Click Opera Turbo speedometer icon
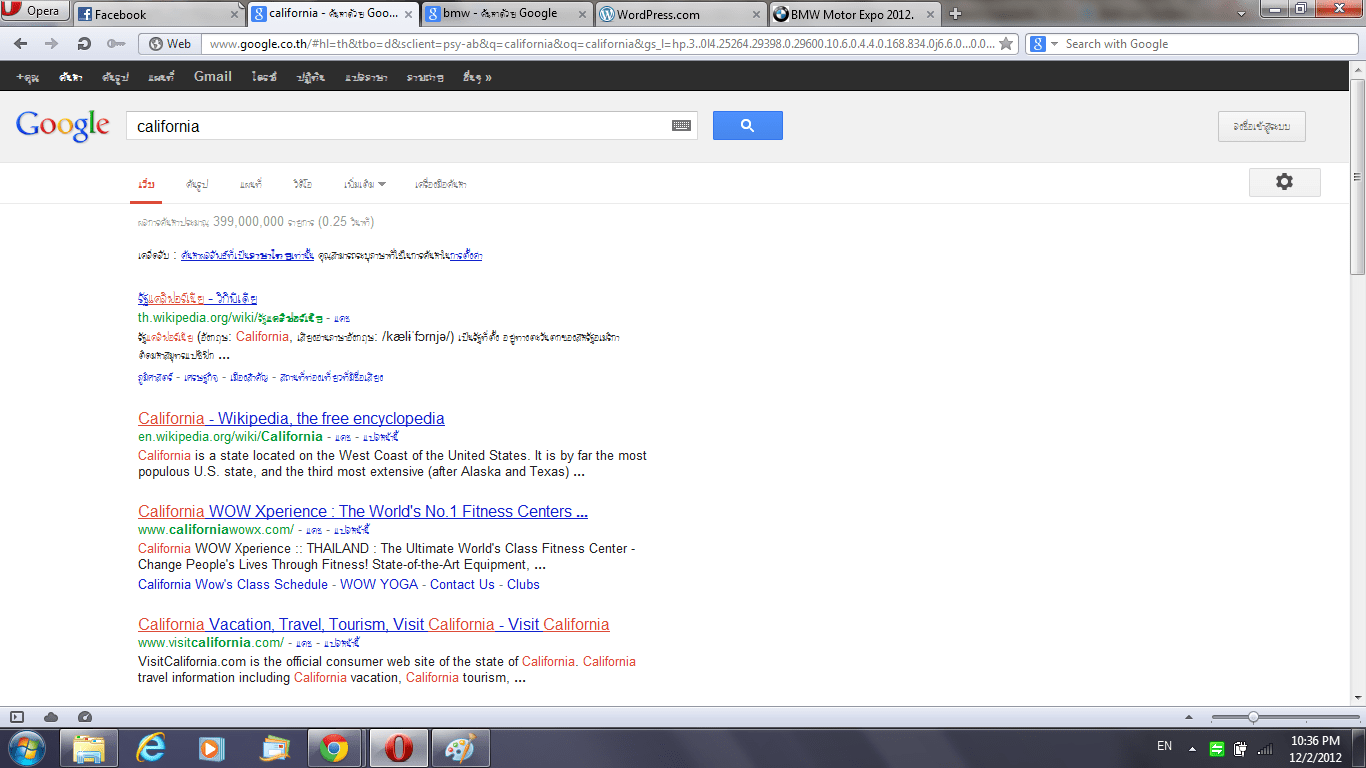Image resolution: width=1366 pixels, height=768 pixels. (84, 717)
